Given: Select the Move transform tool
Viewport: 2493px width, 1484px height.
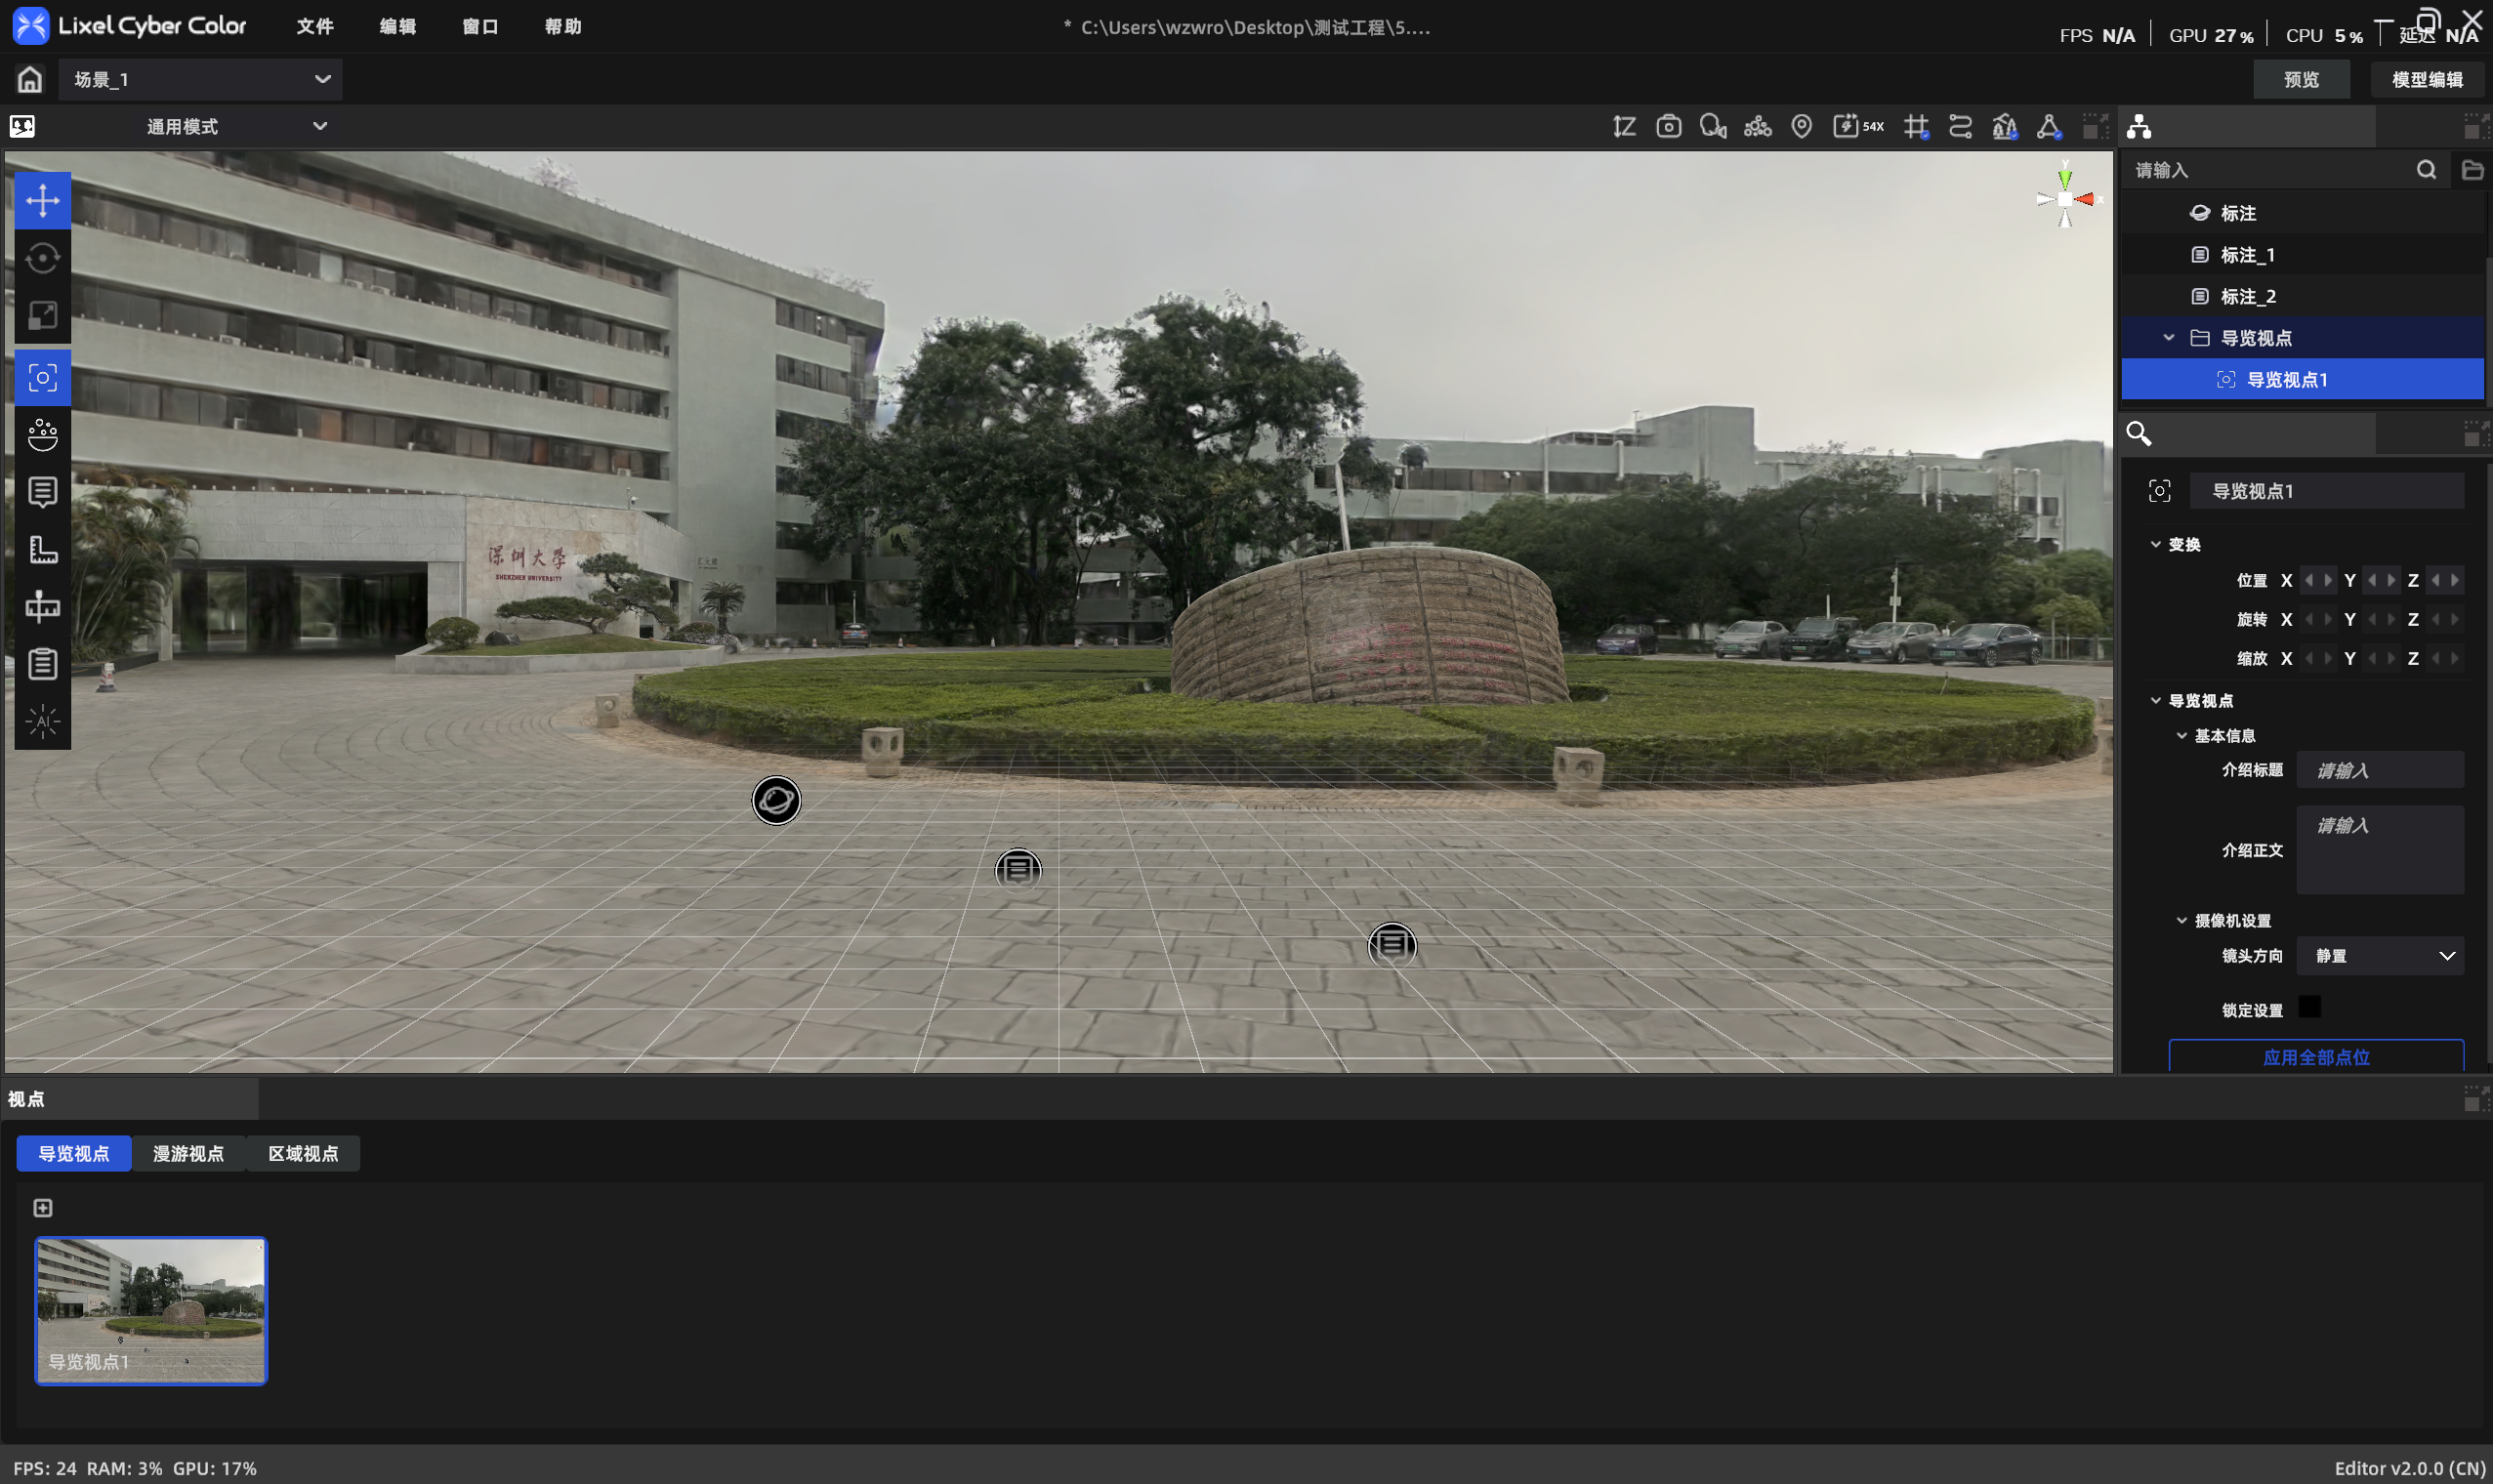Looking at the screenshot, I should (42, 201).
